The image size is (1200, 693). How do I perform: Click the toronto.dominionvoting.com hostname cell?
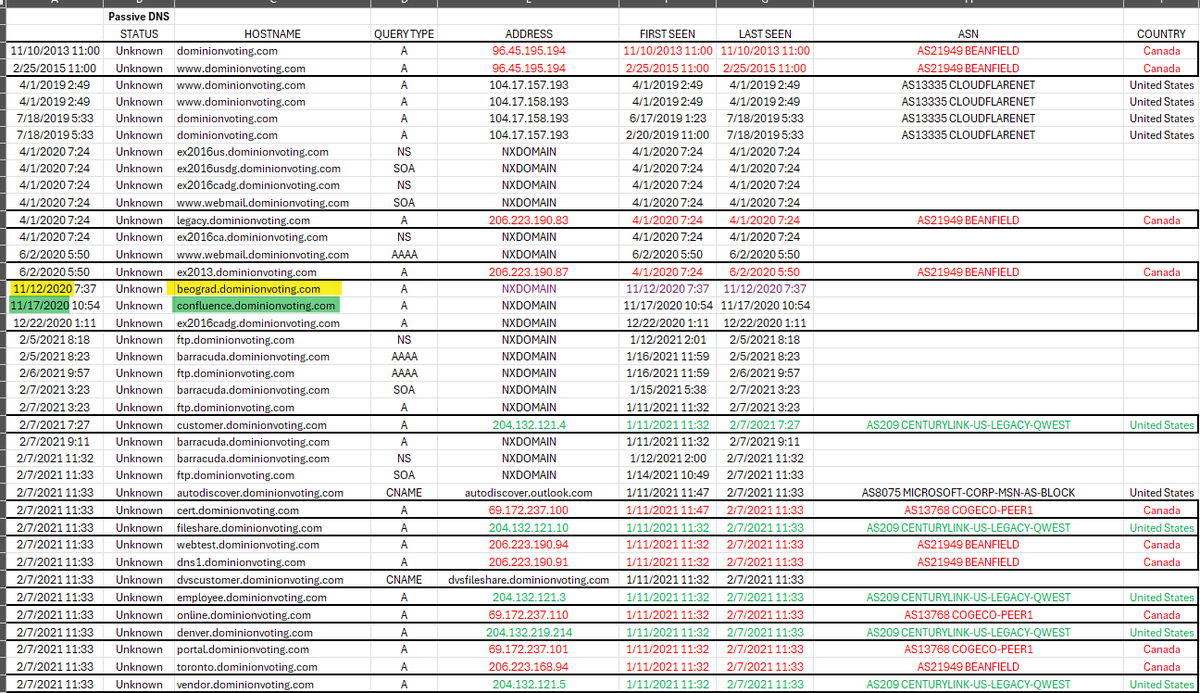[x=247, y=667]
